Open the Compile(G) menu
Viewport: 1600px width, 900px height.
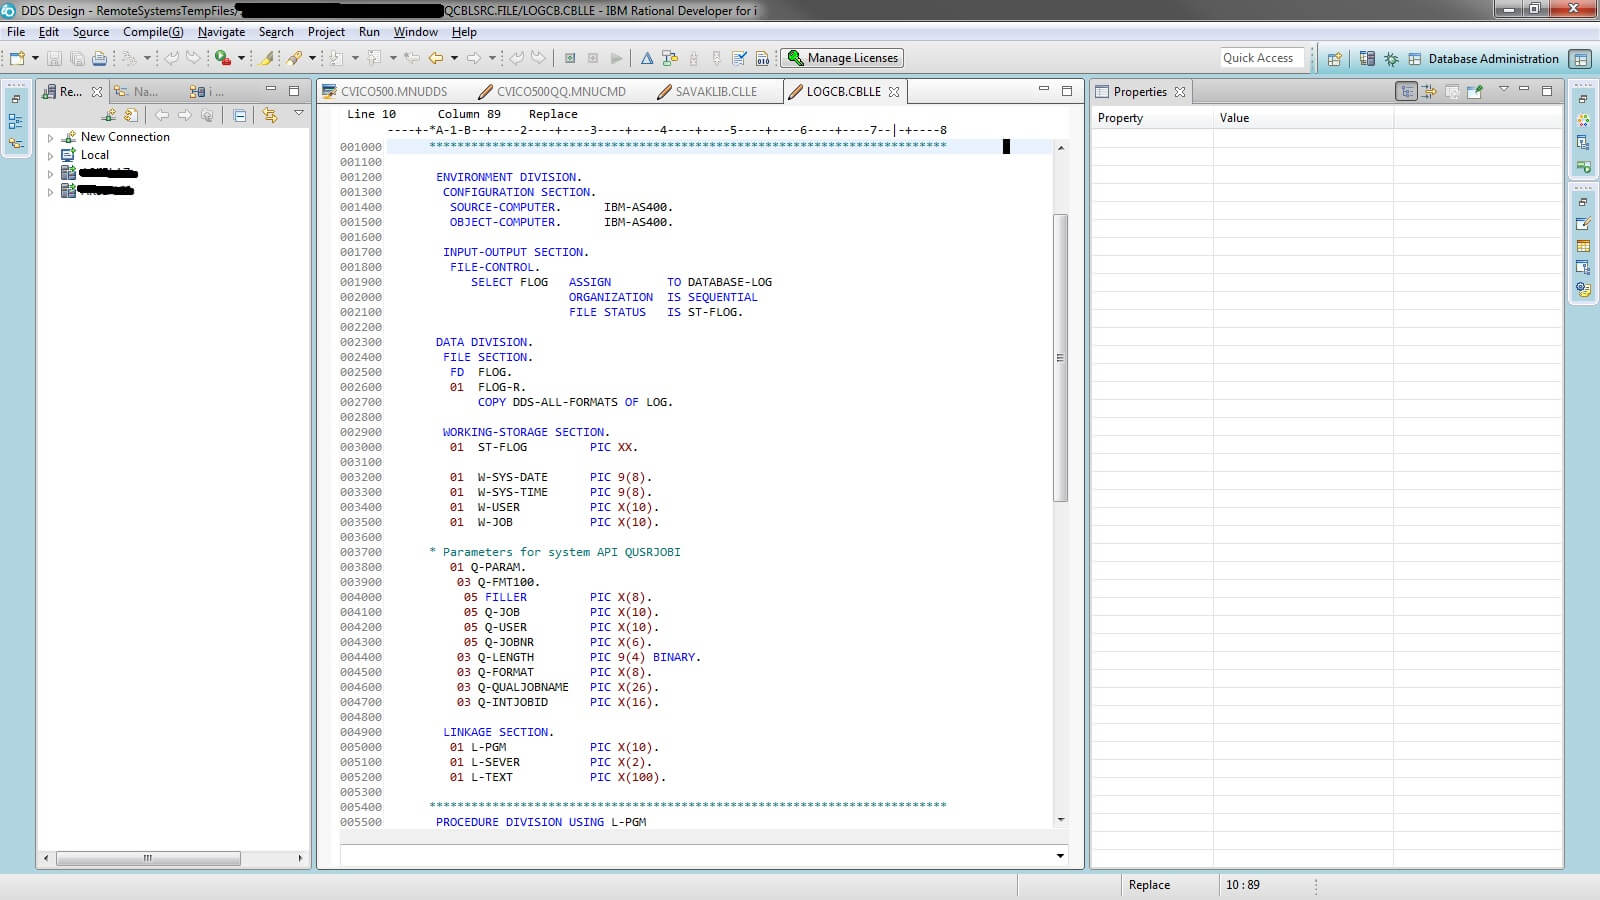point(153,32)
